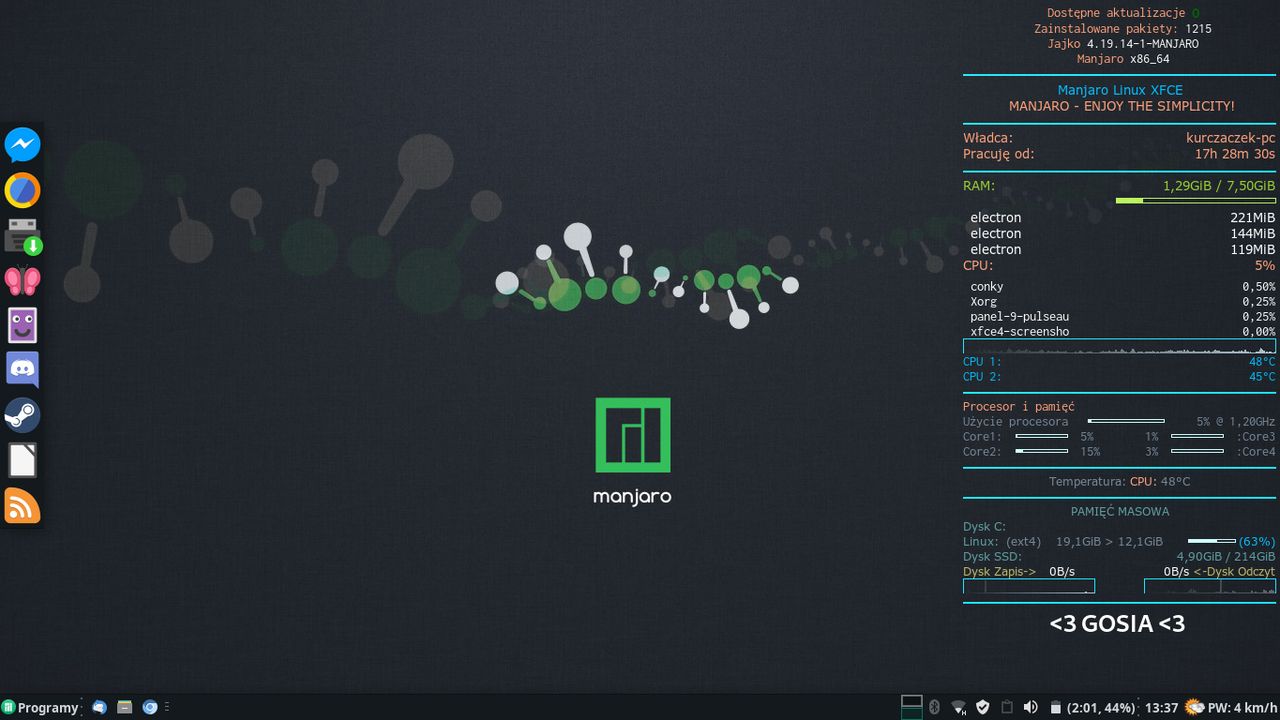Click the "Manjaro Linux XFCE" conky heading
Viewport: 1280px width, 720px height.
1120,90
